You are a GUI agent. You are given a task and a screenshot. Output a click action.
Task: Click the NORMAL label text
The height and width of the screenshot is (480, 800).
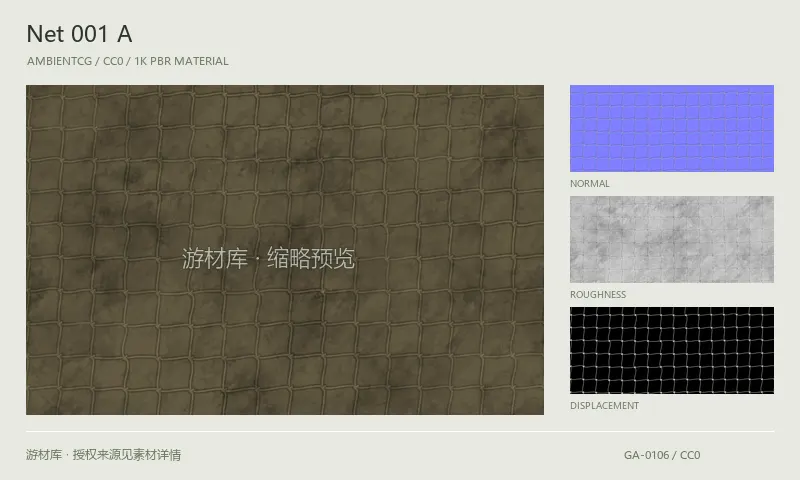click(590, 184)
